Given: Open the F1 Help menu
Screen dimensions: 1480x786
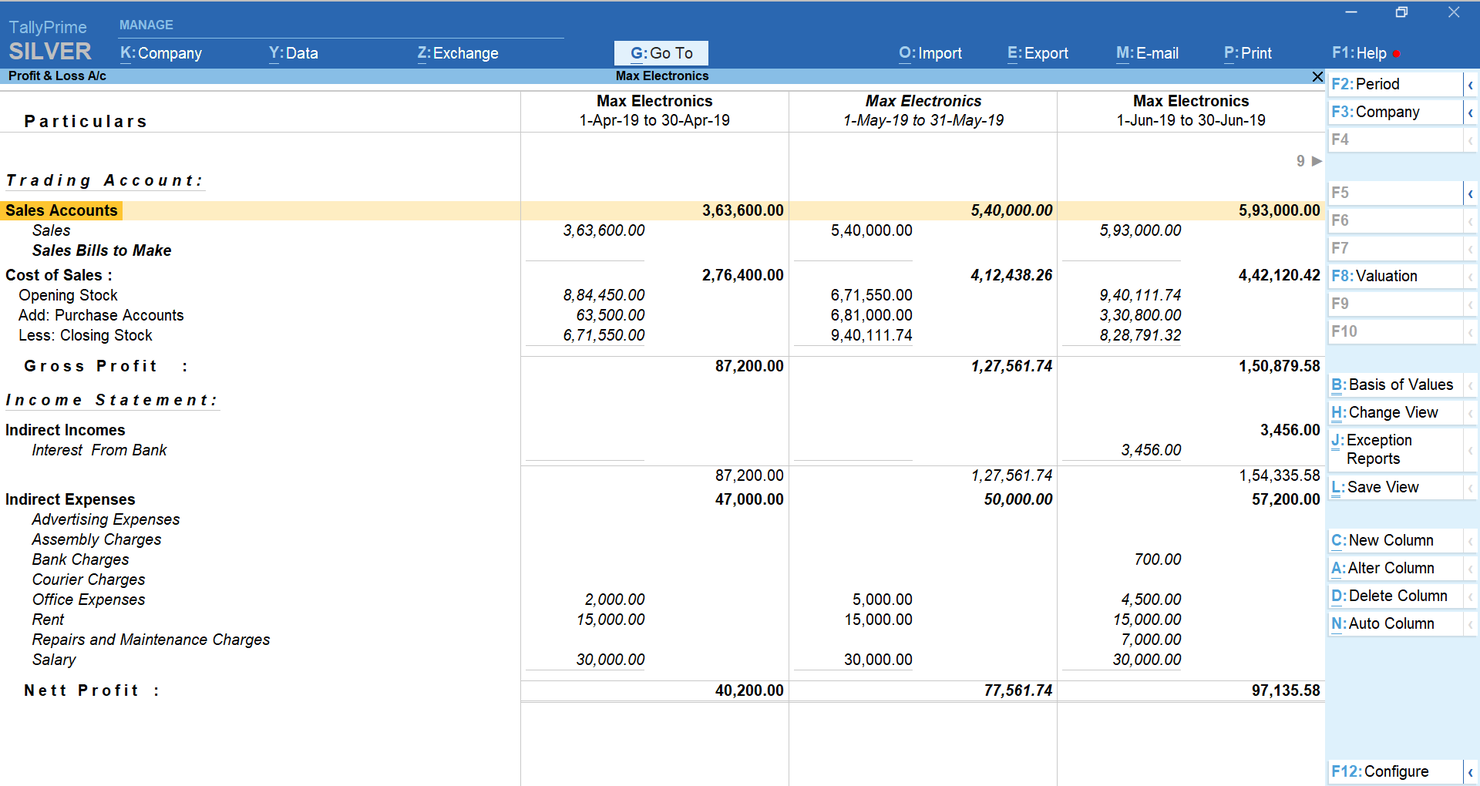Looking at the screenshot, I should pos(1360,53).
